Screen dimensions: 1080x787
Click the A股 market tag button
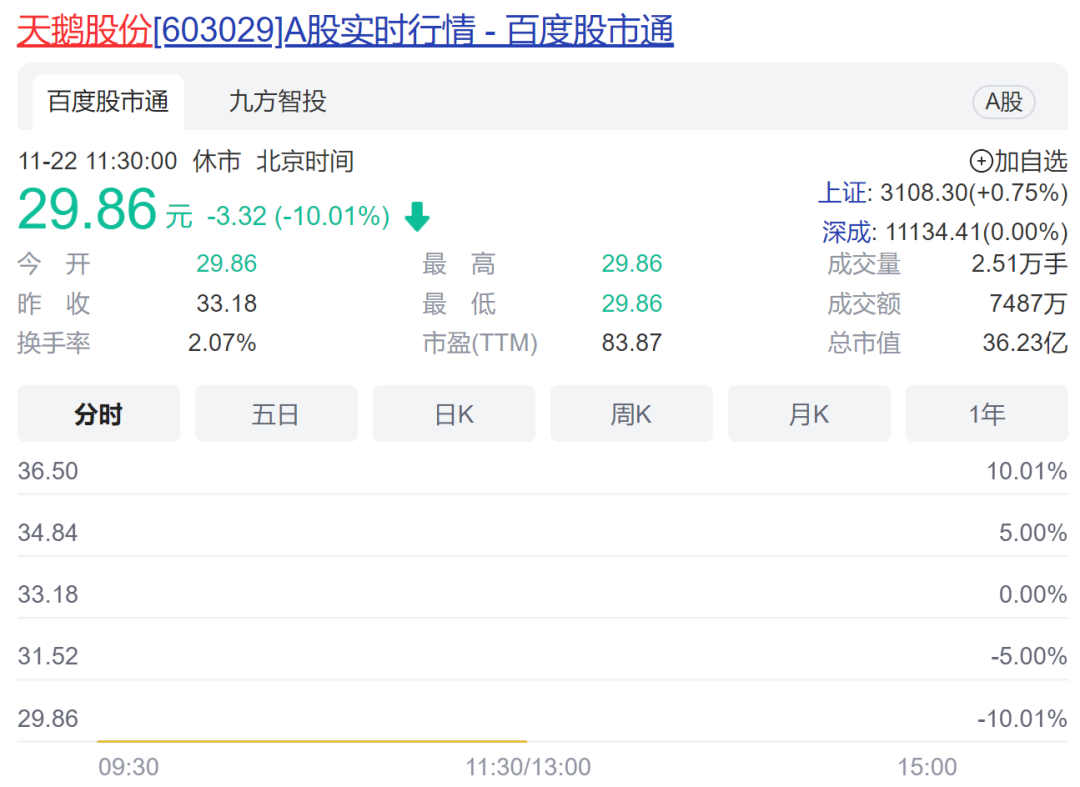(x=1004, y=102)
